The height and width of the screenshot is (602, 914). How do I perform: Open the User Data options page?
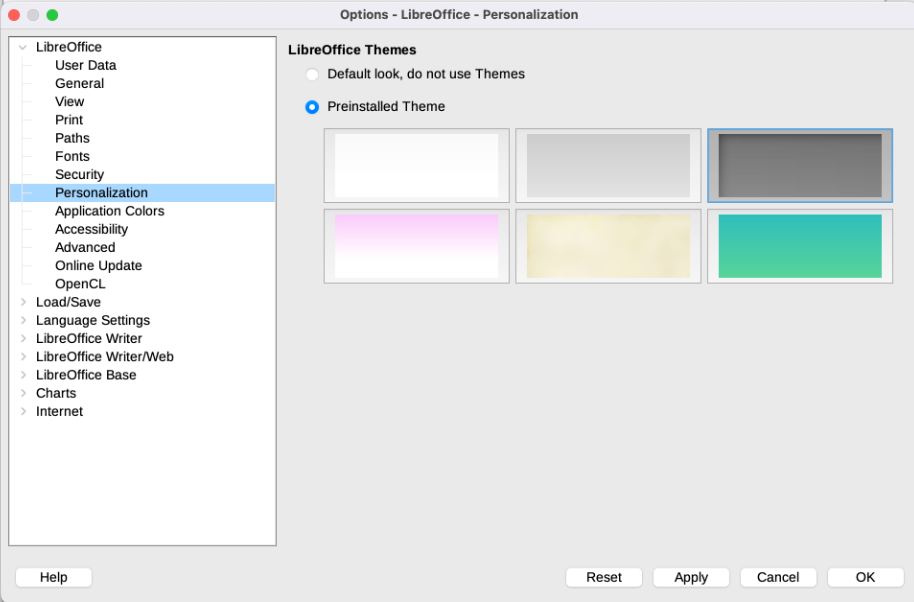(86, 65)
